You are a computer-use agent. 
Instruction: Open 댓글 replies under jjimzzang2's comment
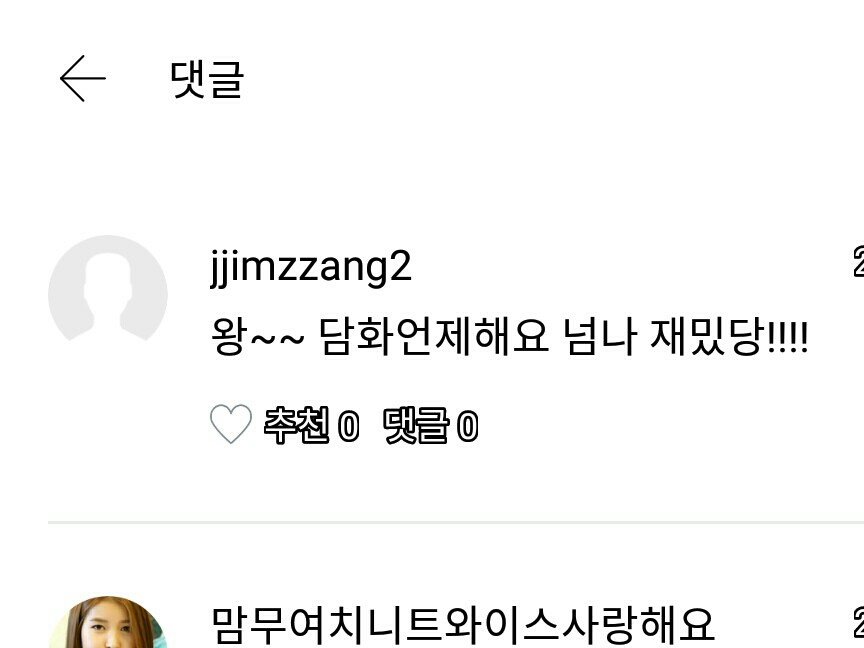coord(415,425)
